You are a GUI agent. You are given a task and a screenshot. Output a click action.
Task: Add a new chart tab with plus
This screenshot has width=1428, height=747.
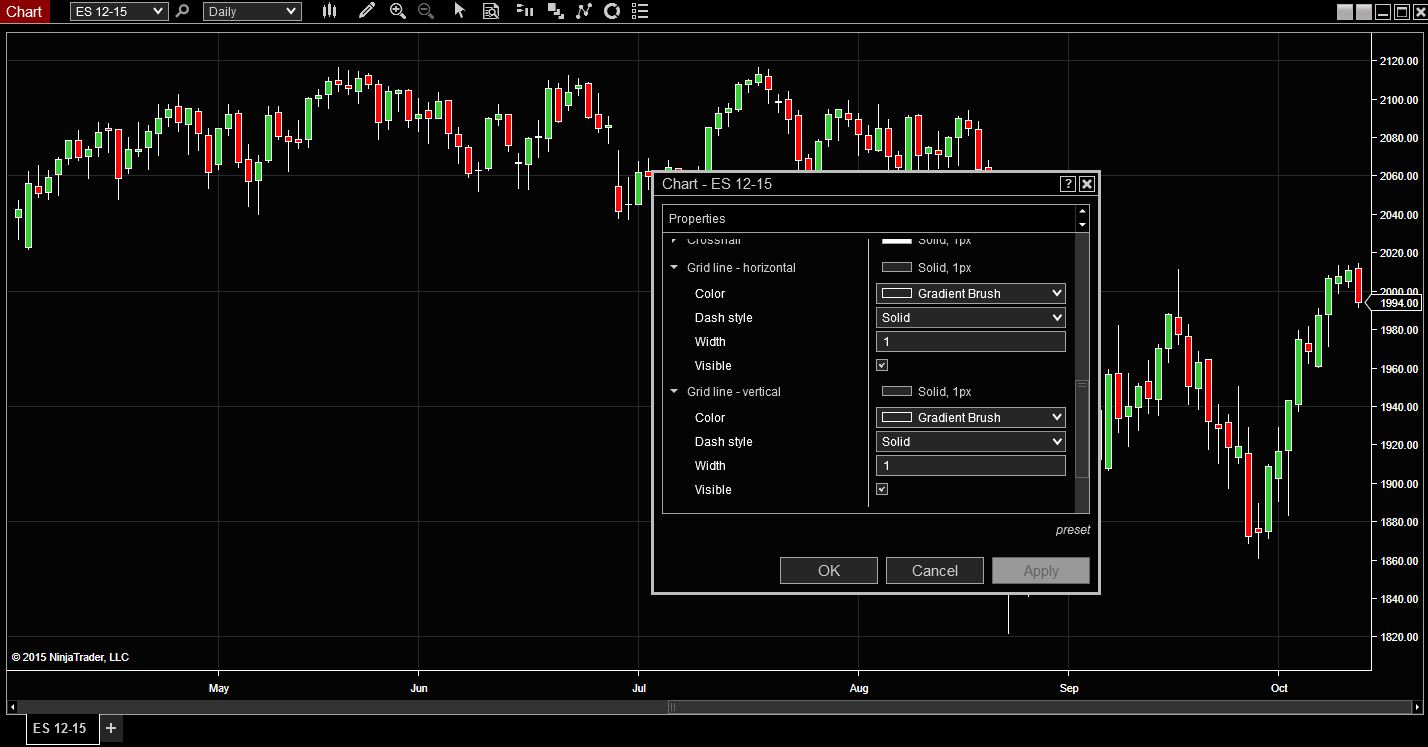pyautogui.click(x=111, y=728)
